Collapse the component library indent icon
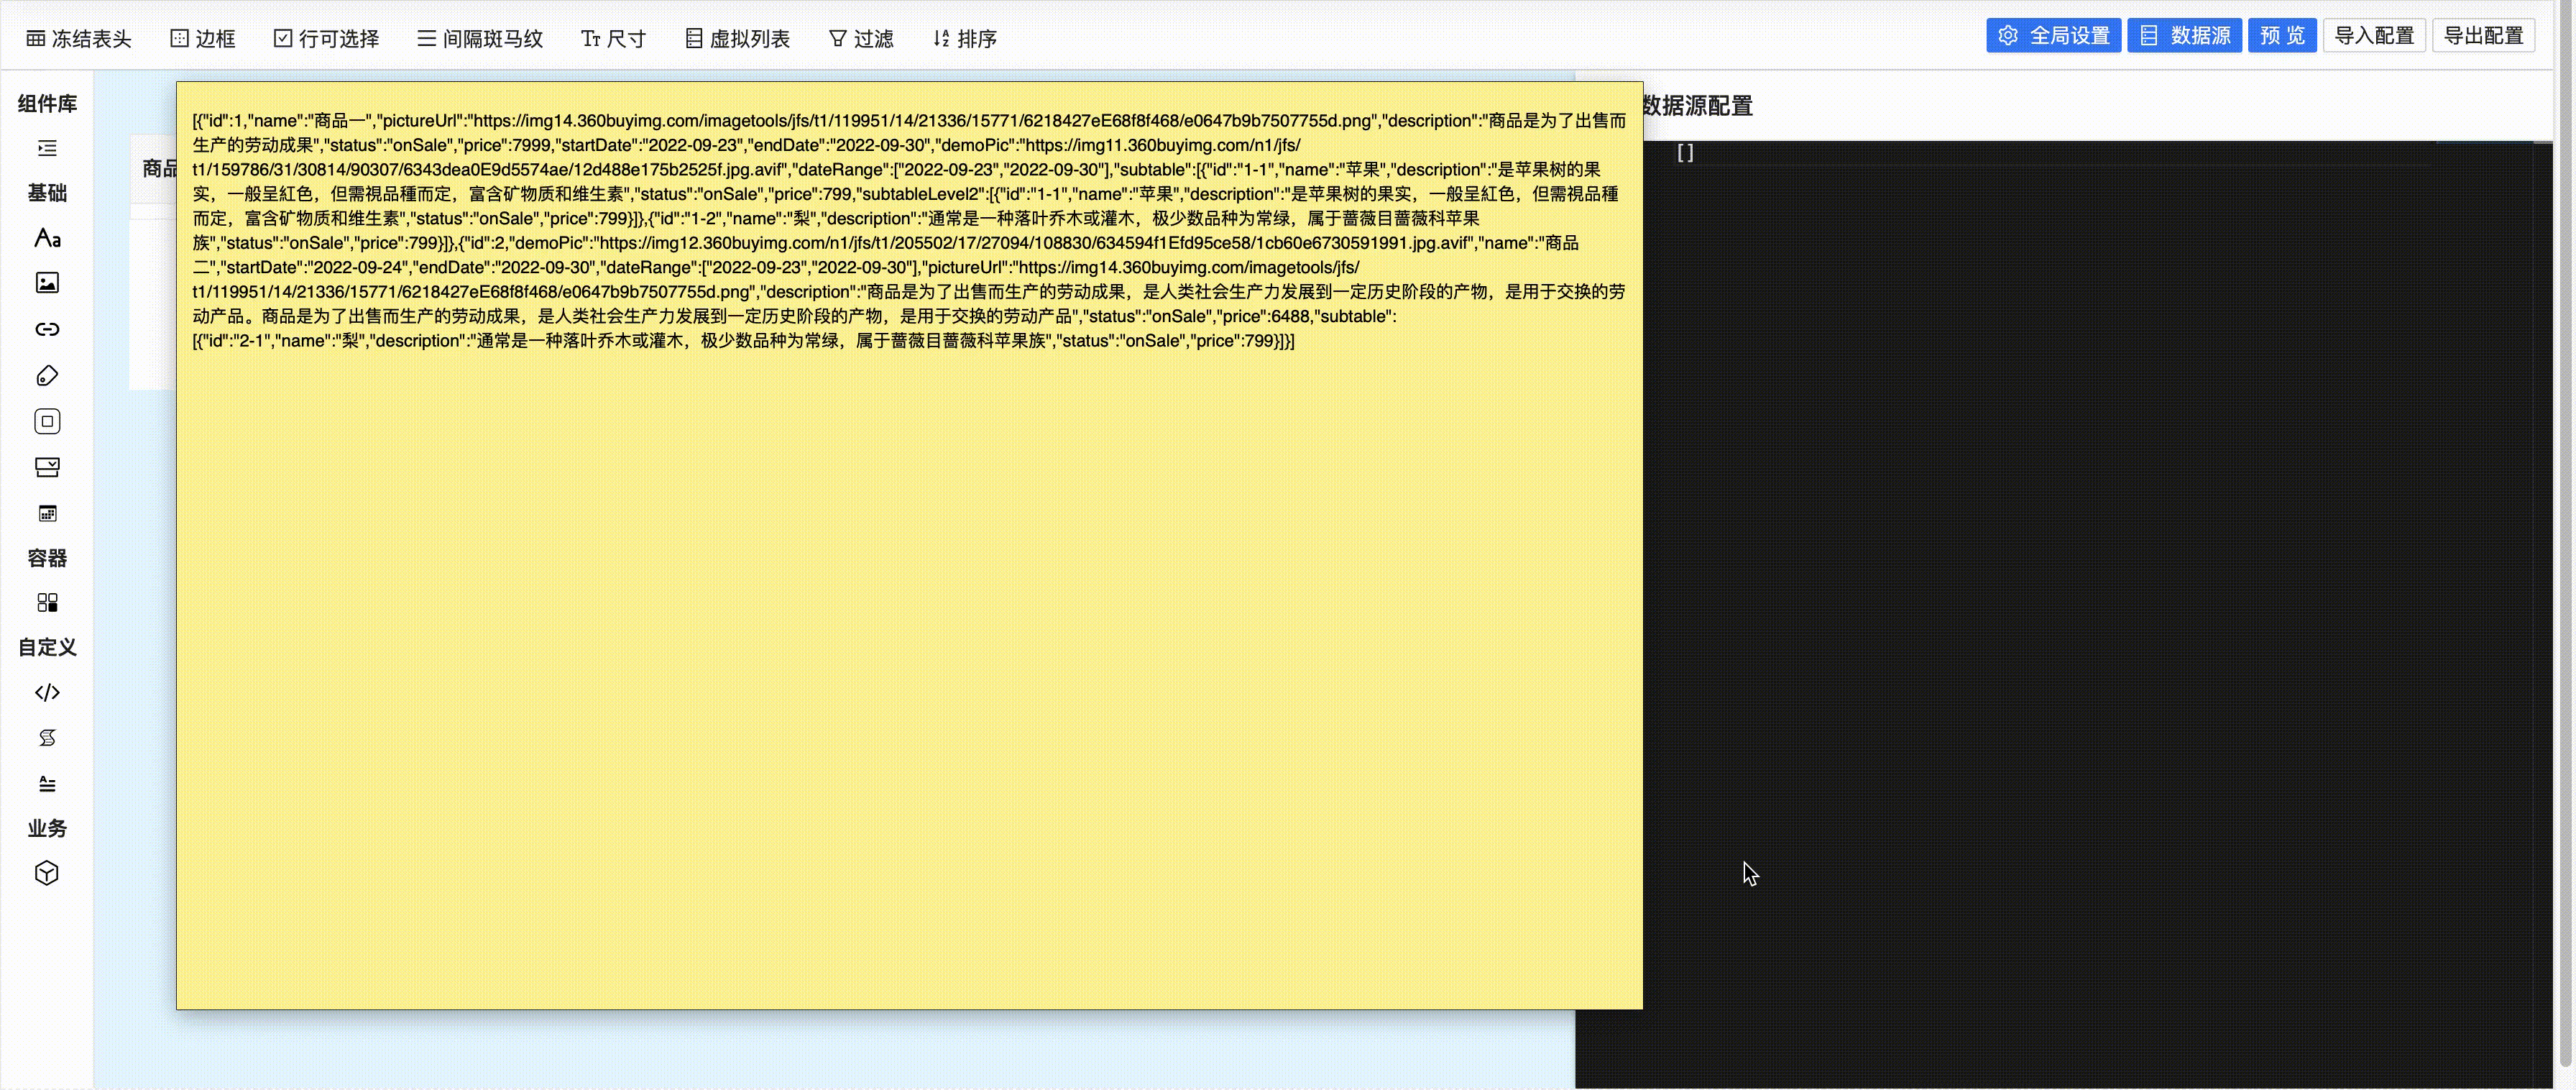The height and width of the screenshot is (1090, 2576). pyautogui.click(x=47, y=148)
